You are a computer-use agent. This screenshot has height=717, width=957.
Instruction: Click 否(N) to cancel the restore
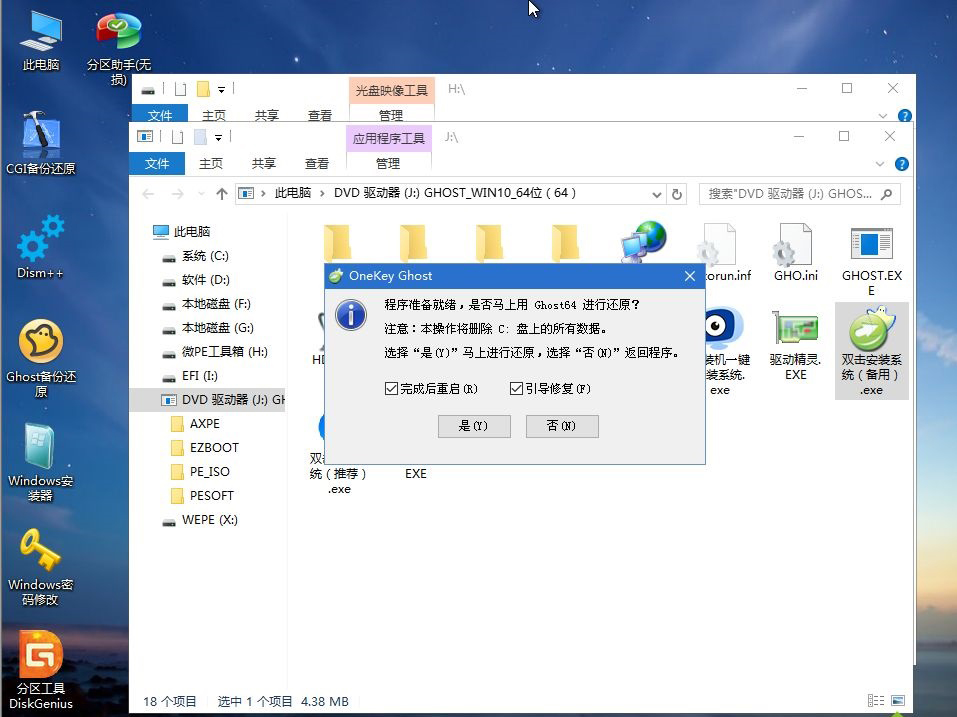tap(561, 426)
